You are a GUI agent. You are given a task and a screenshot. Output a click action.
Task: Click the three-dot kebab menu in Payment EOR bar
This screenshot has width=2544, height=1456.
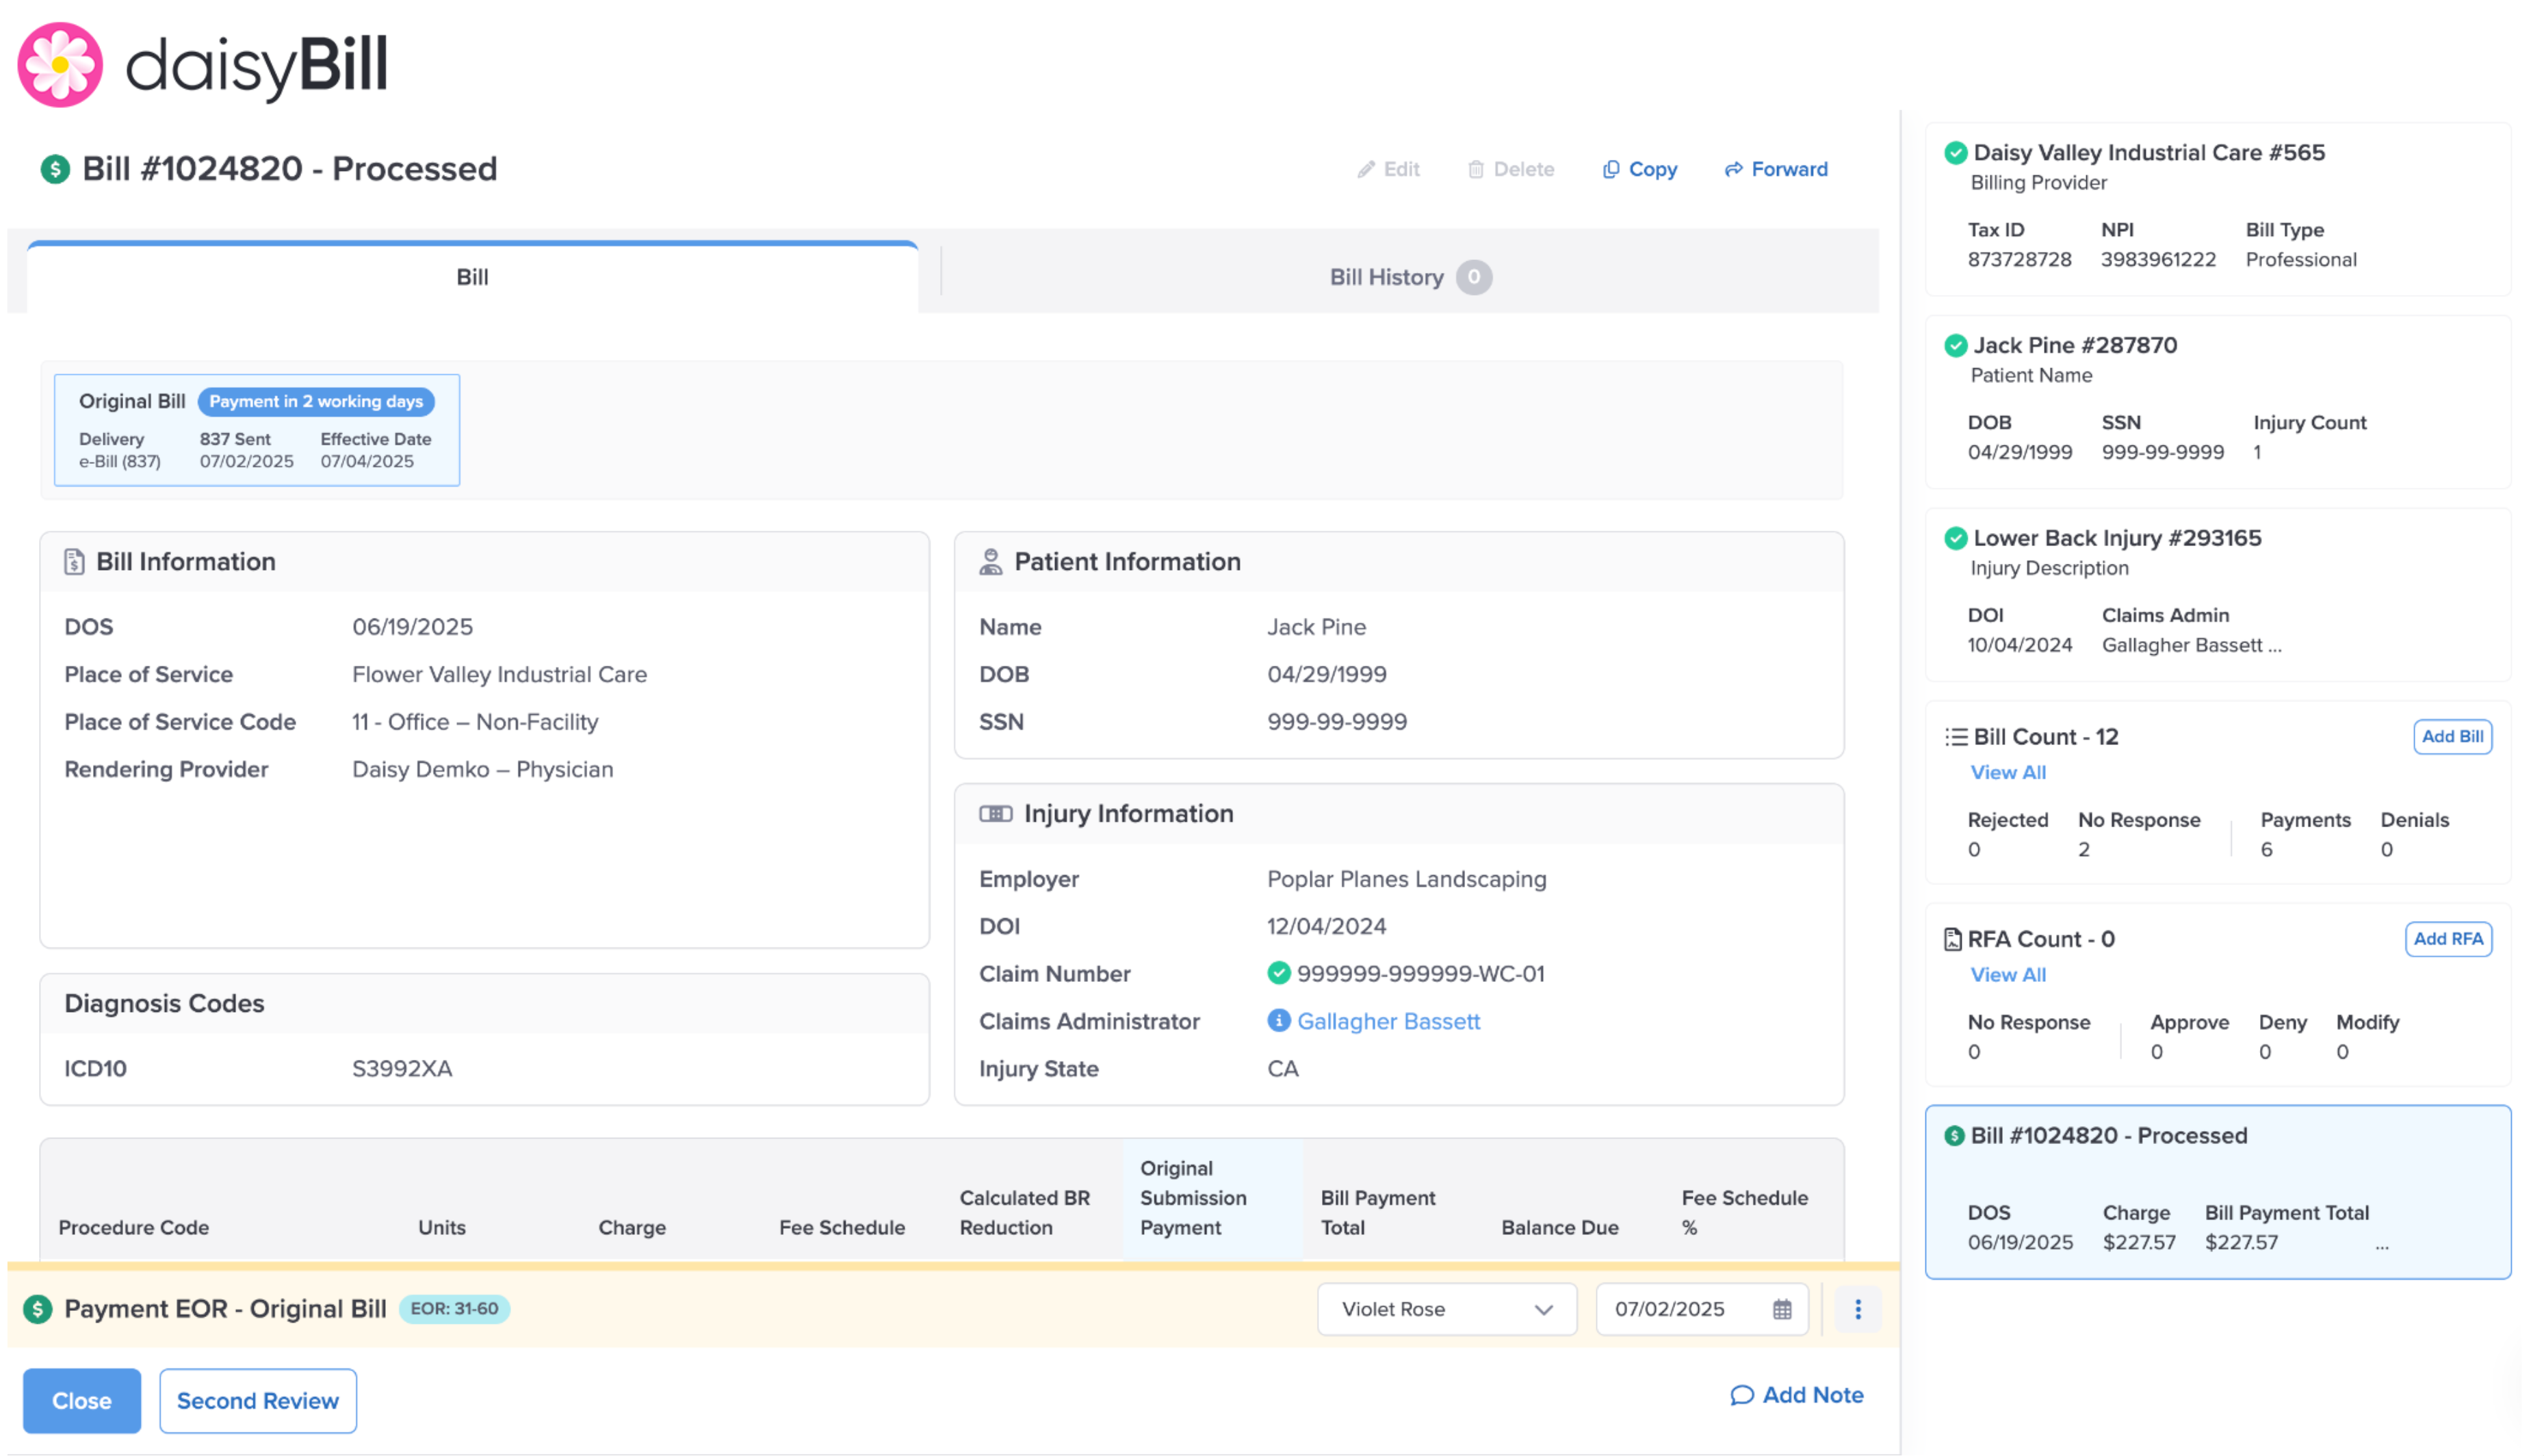click(1858, 1309)
